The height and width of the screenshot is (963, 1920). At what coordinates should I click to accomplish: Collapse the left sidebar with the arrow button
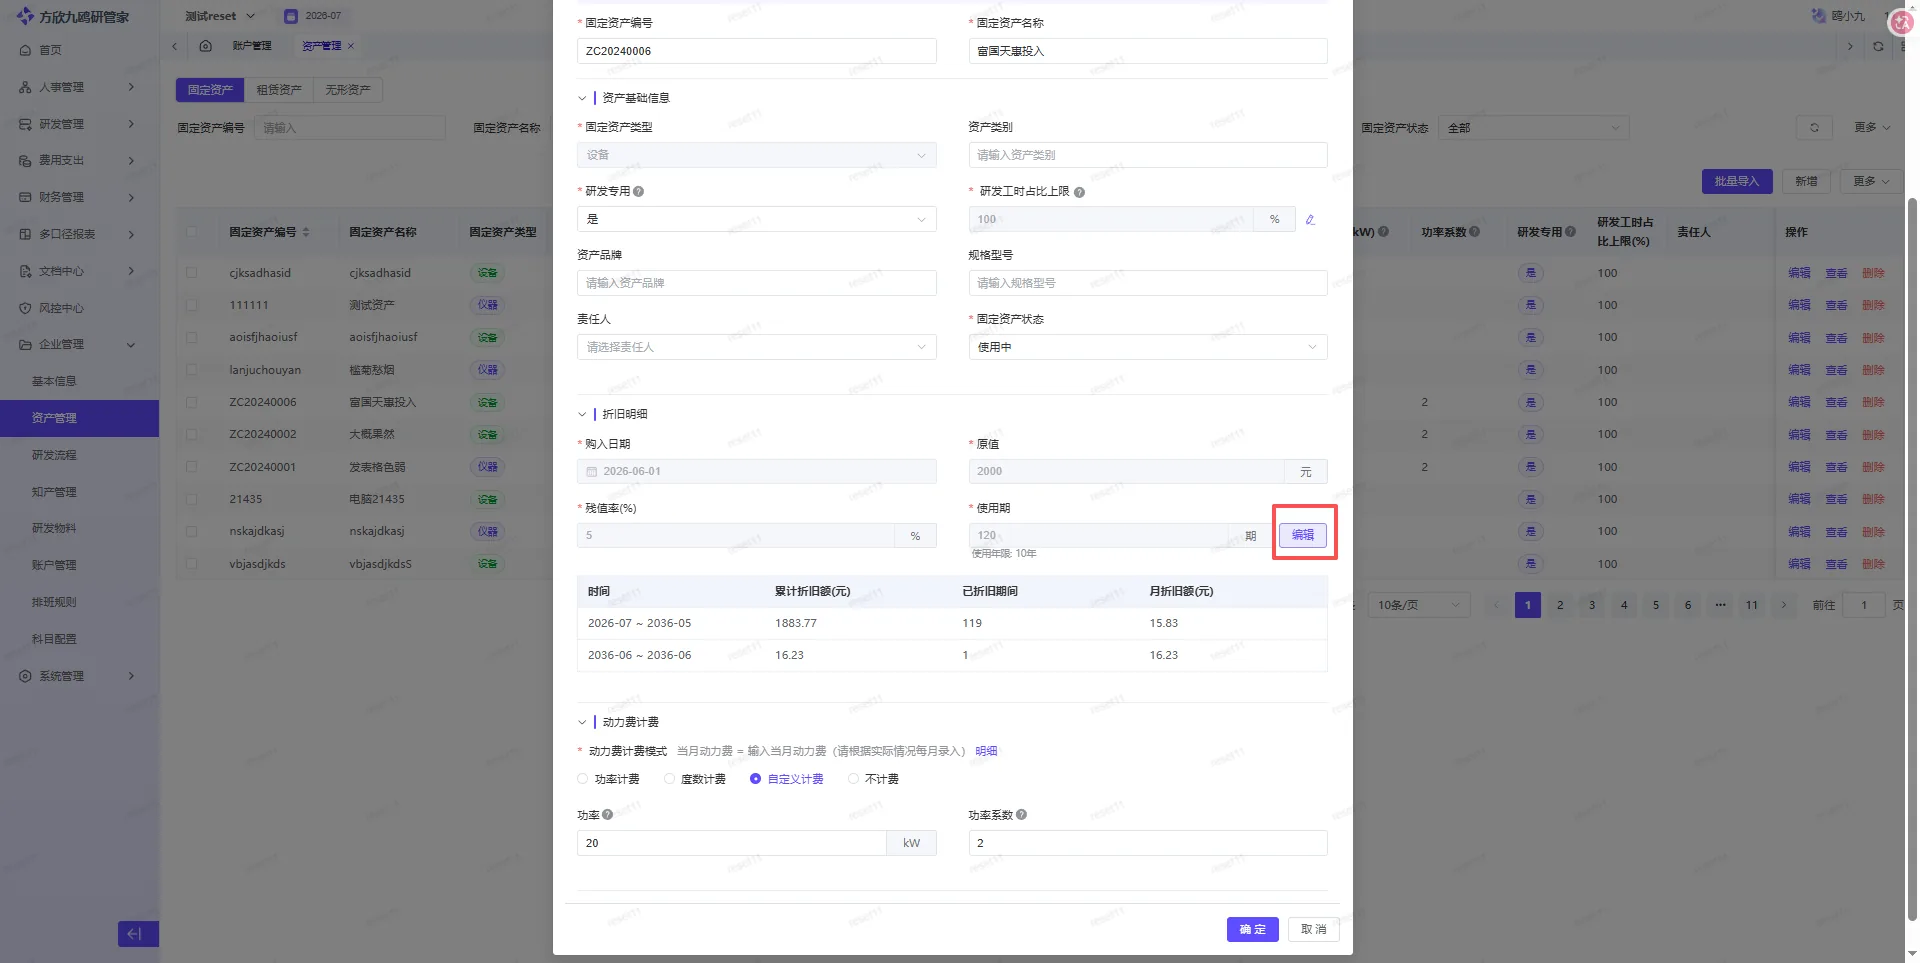tap(137, 934)
